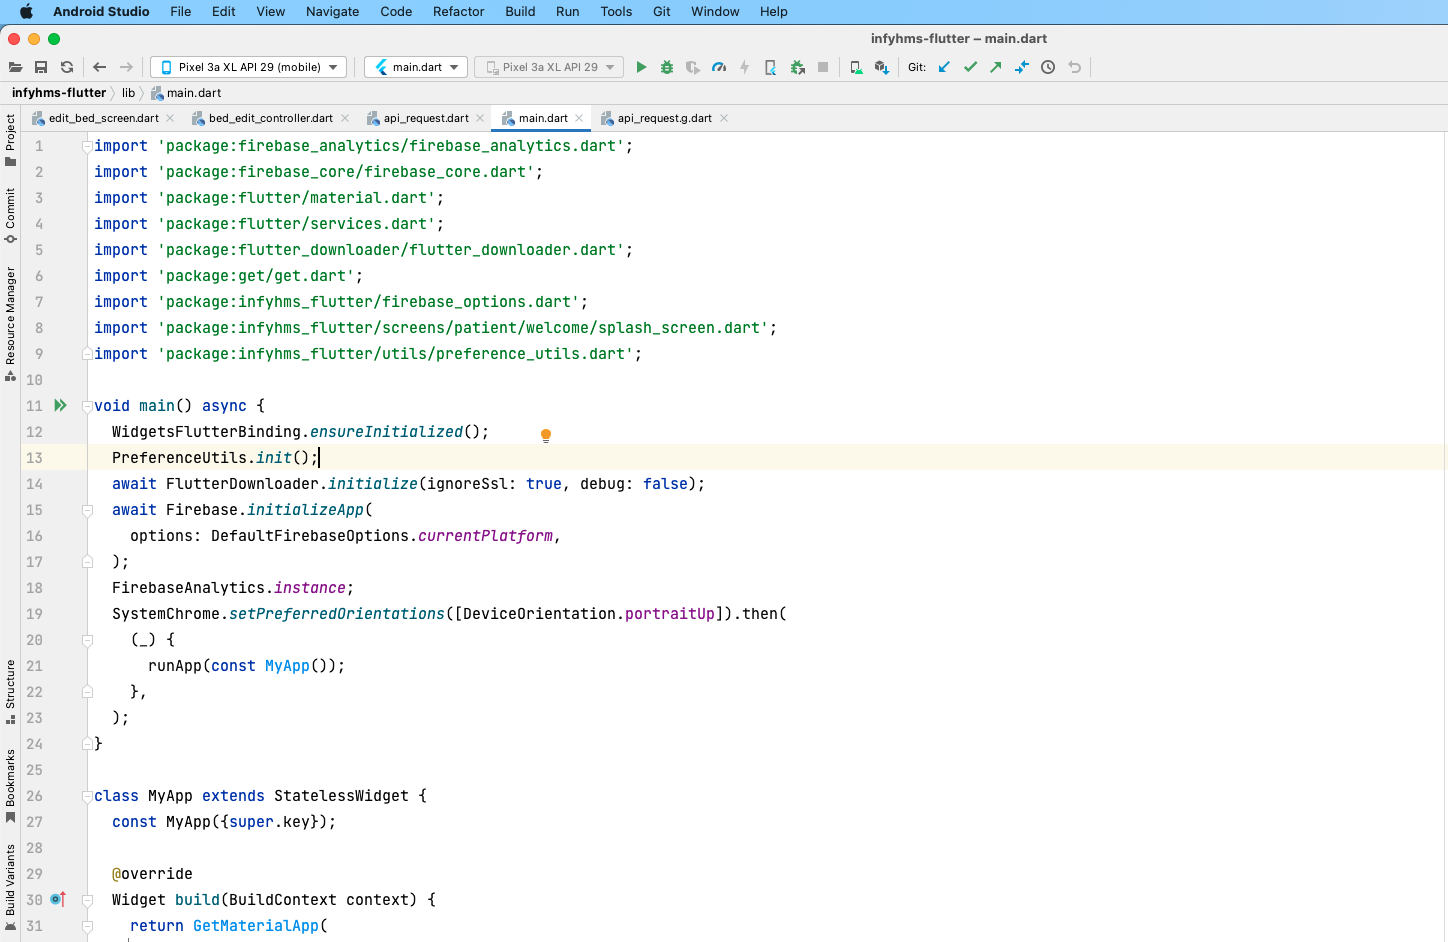Start debugging with the Debug bug icon
This screenshot has width=1448, height=942.
pyautogui.click(x=667, y=67)
